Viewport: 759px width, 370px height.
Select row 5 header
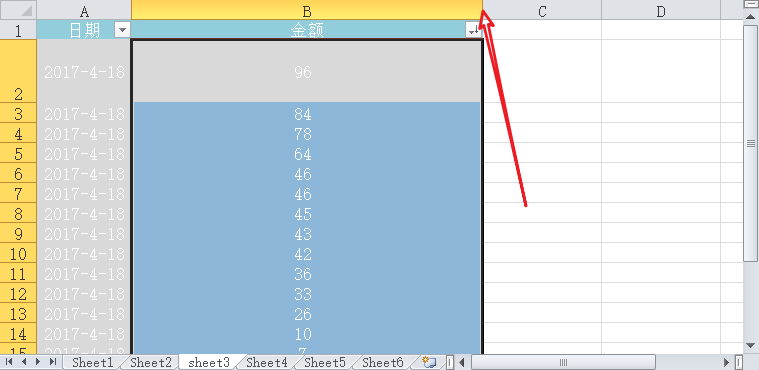(x=18, y=153)
